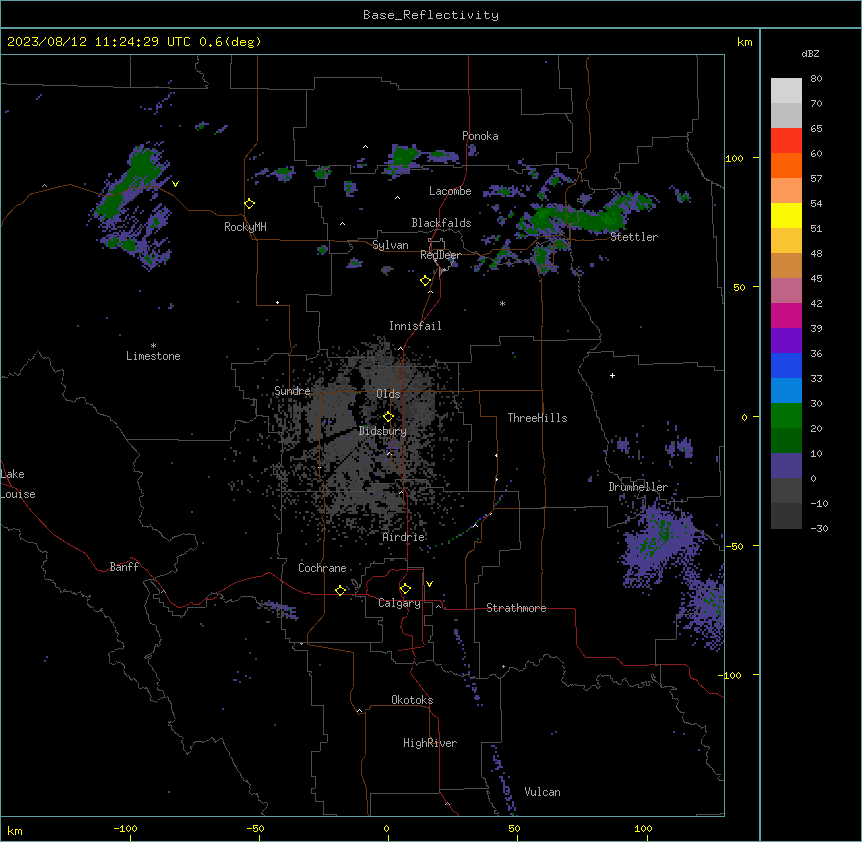Click the yellow diamond marker below RedDeer

point(425,281)
